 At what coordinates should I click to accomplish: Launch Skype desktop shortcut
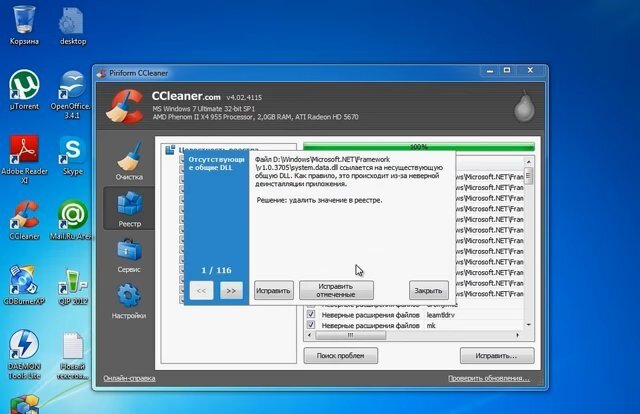73,156
